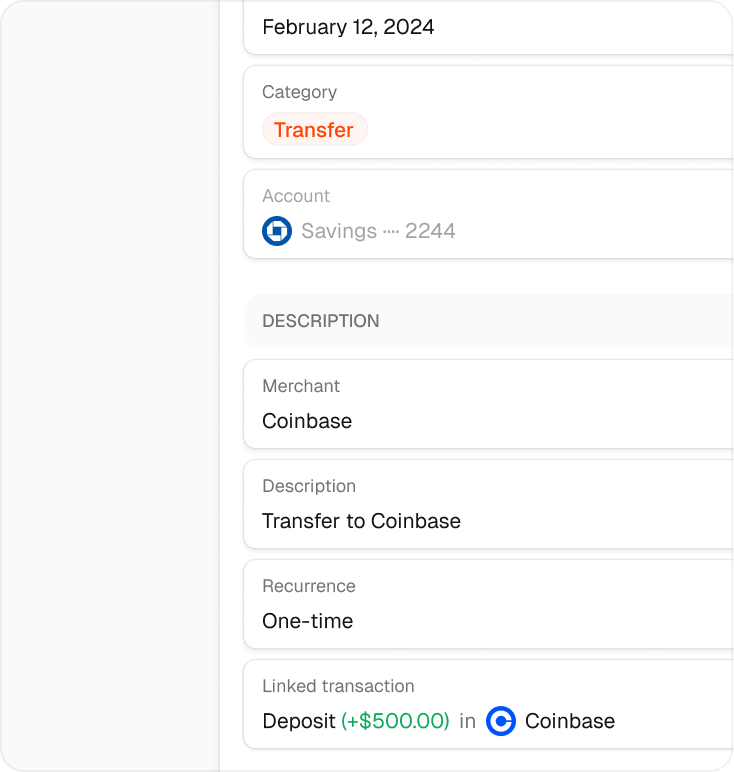Click the Description label above Transfer to Coinbase
This screenshot has height=772, width=734.
point(308,486)
